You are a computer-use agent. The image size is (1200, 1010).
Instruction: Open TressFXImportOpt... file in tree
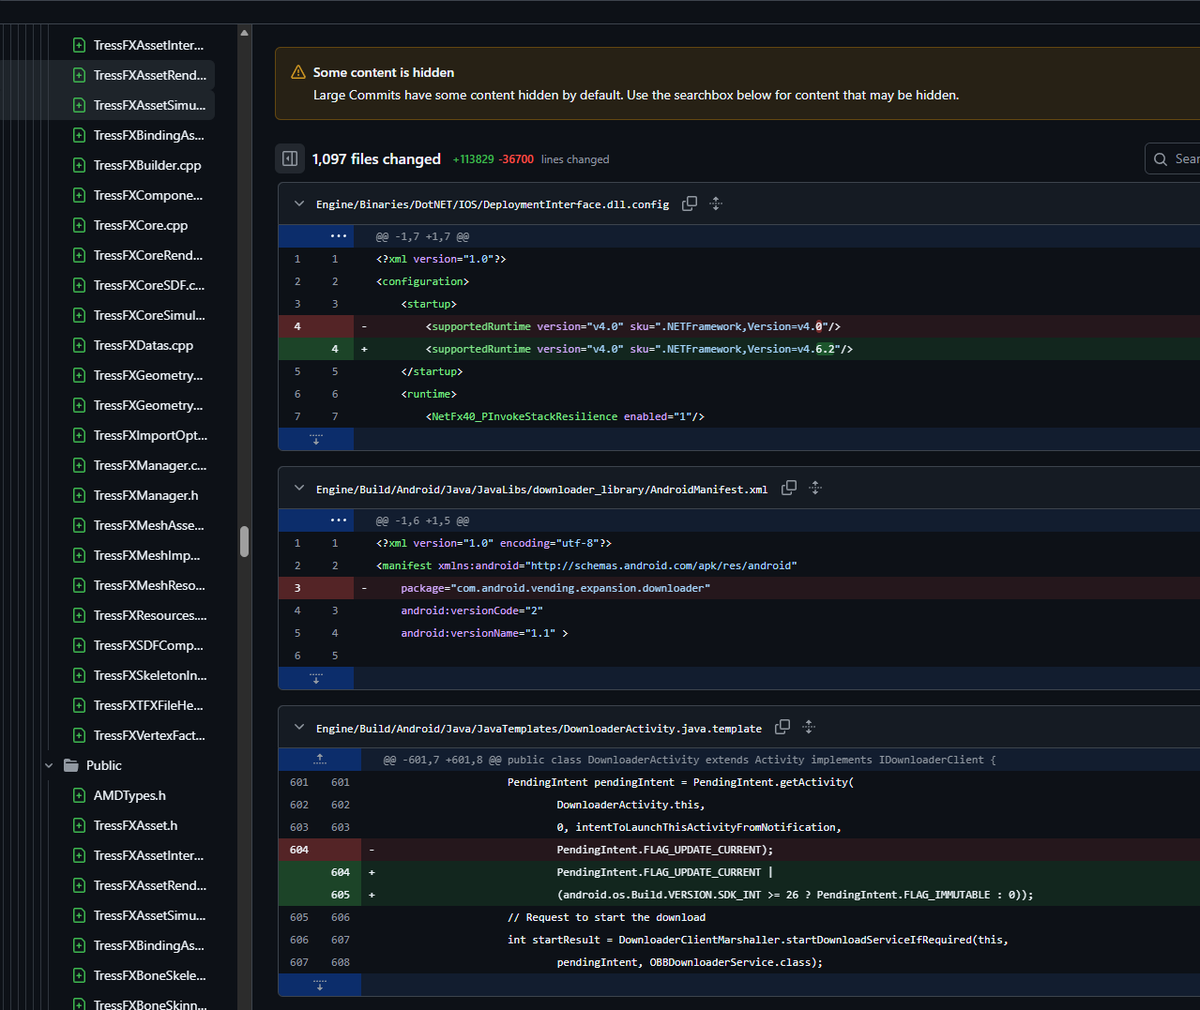[x=148, y=435]
